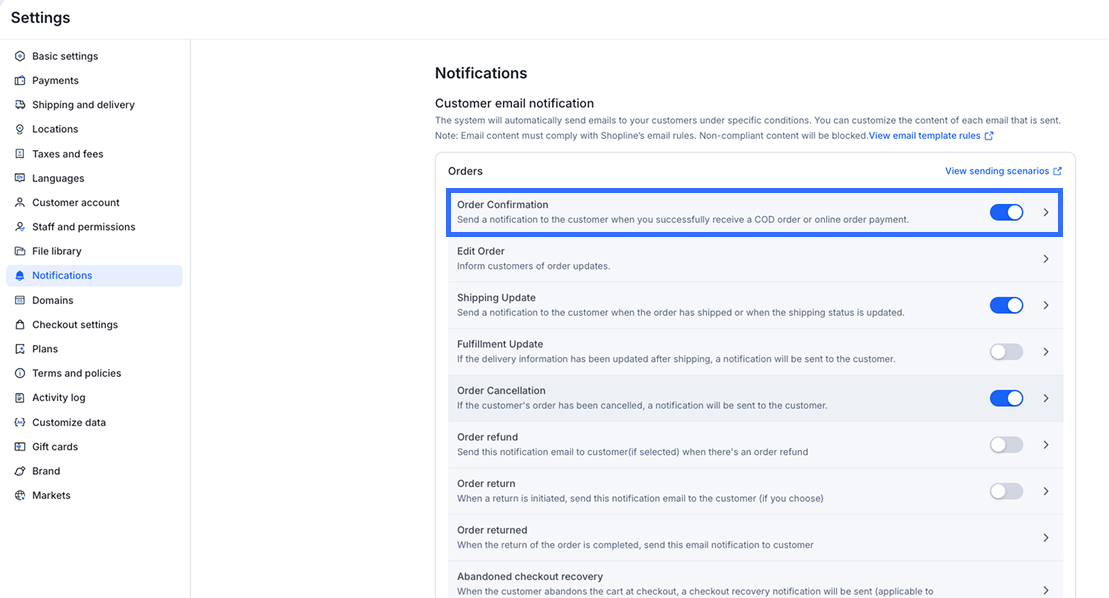
Task: Click the Languages icon in sidebar
Action: coord(20,178)
